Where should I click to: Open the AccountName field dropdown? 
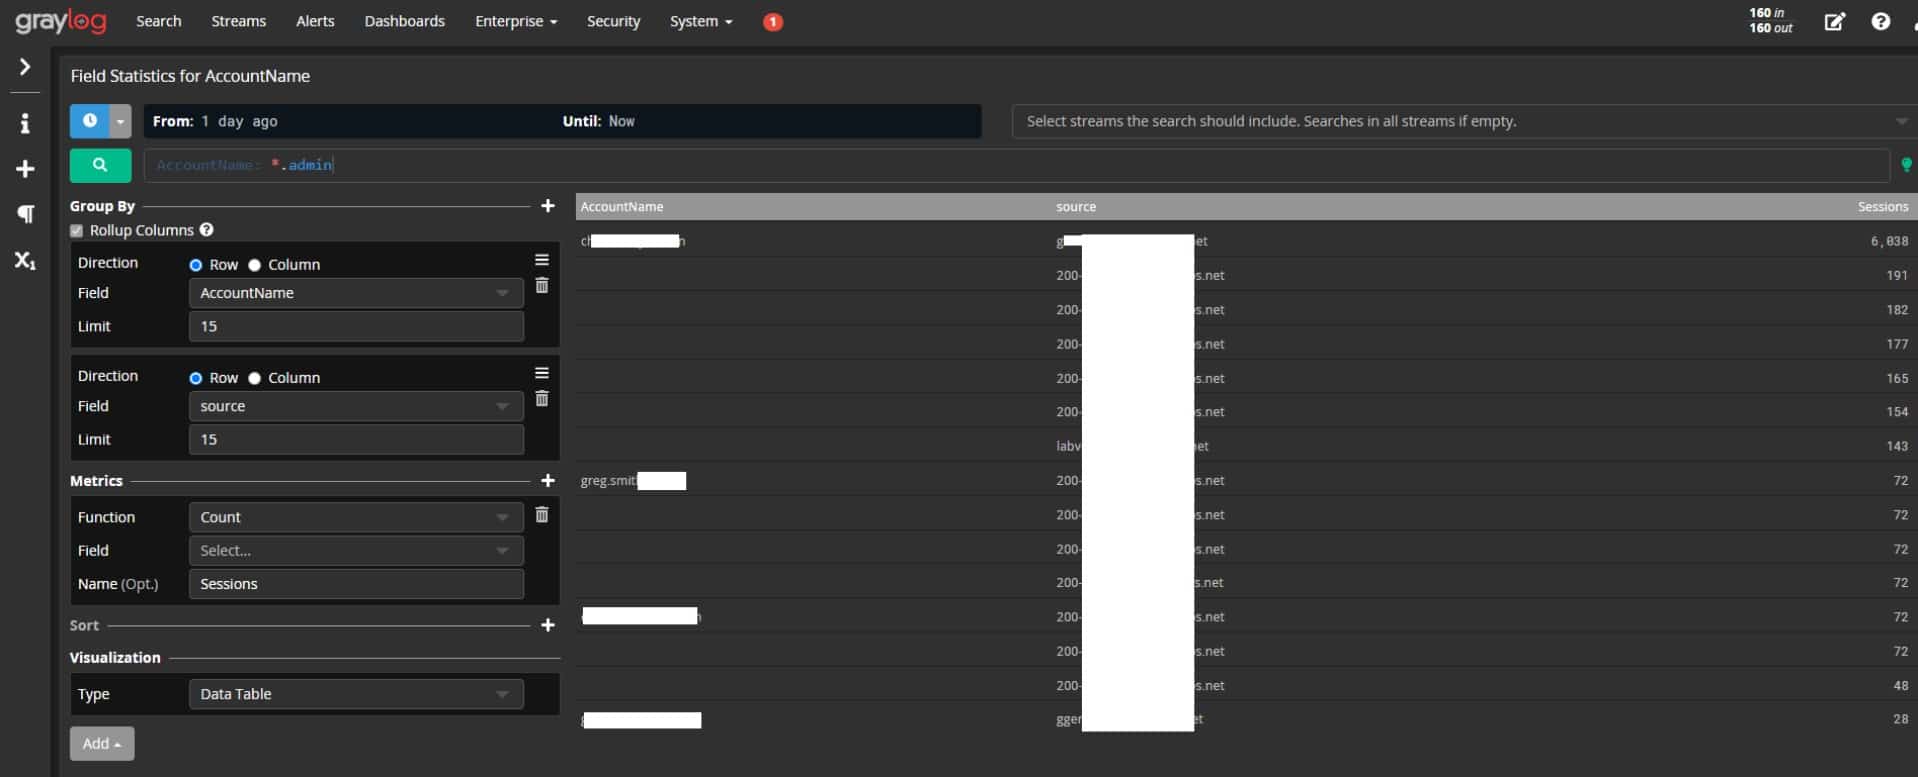[356, 293]
